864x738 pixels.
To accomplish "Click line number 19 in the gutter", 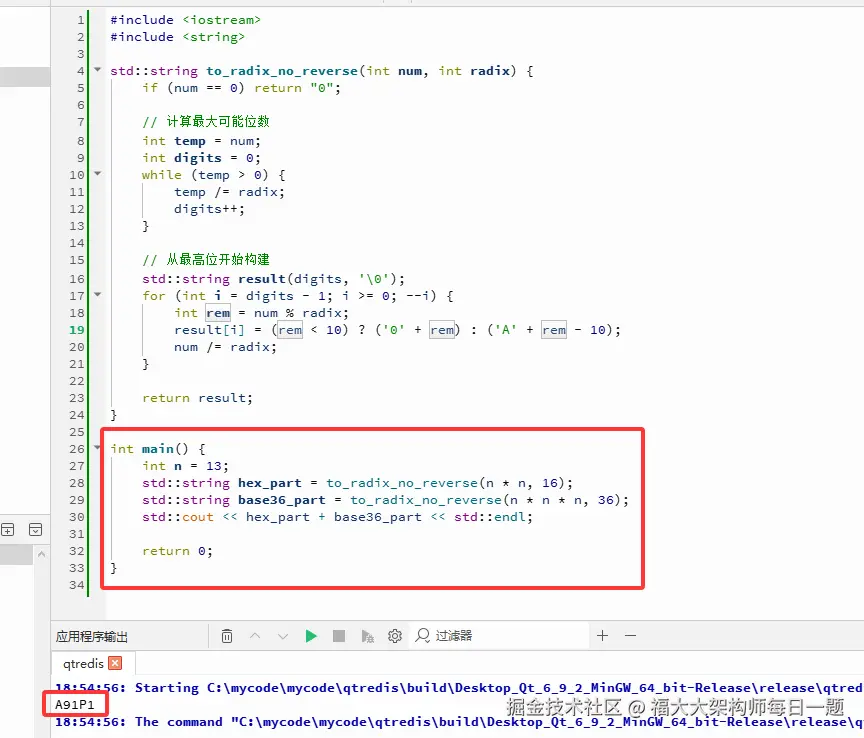I will pos(77,330).
